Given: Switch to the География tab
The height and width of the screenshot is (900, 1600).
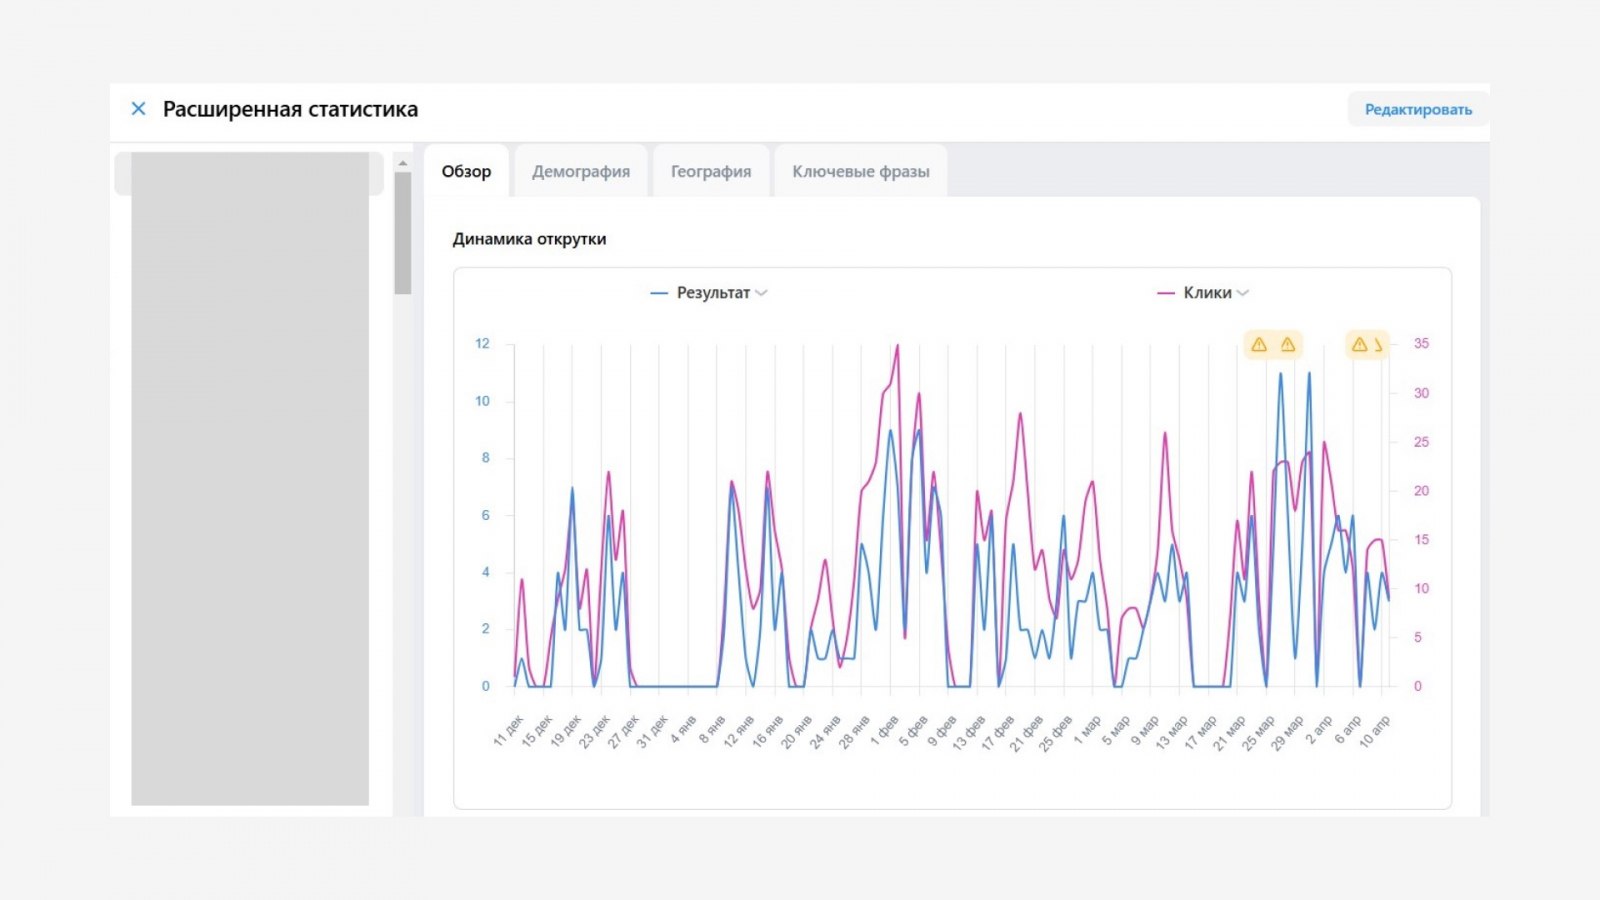Looking at the screenshot, I should click(x=710, y=172).
